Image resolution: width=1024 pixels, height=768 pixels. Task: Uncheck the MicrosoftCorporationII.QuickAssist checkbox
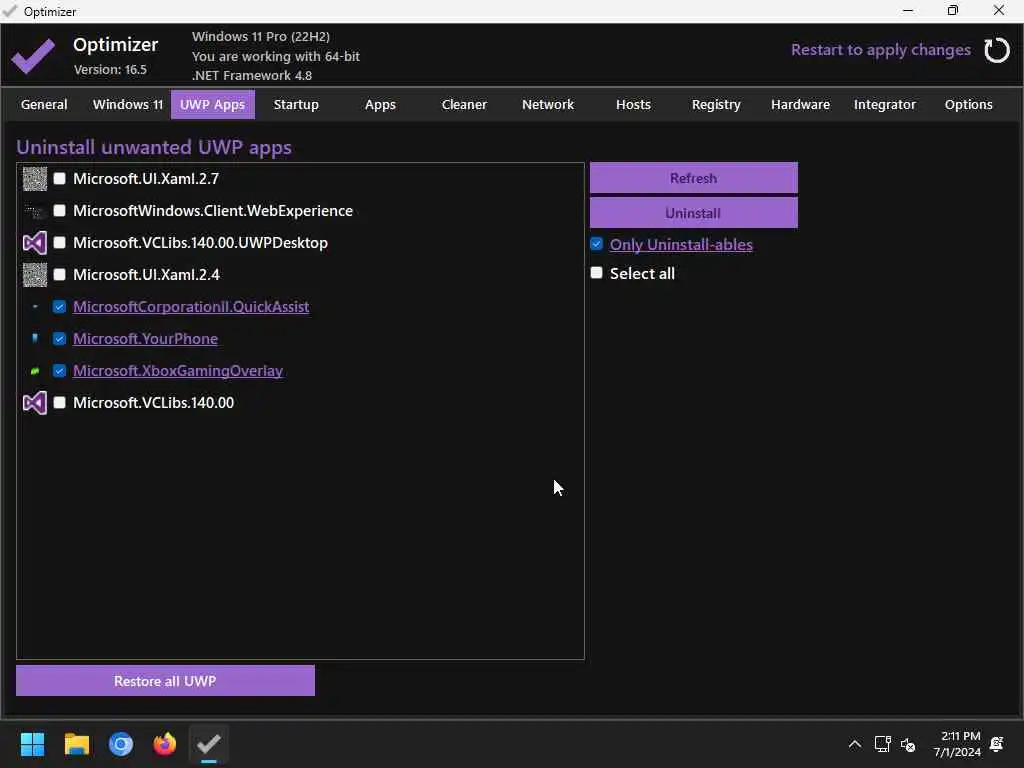coord(59,306)
